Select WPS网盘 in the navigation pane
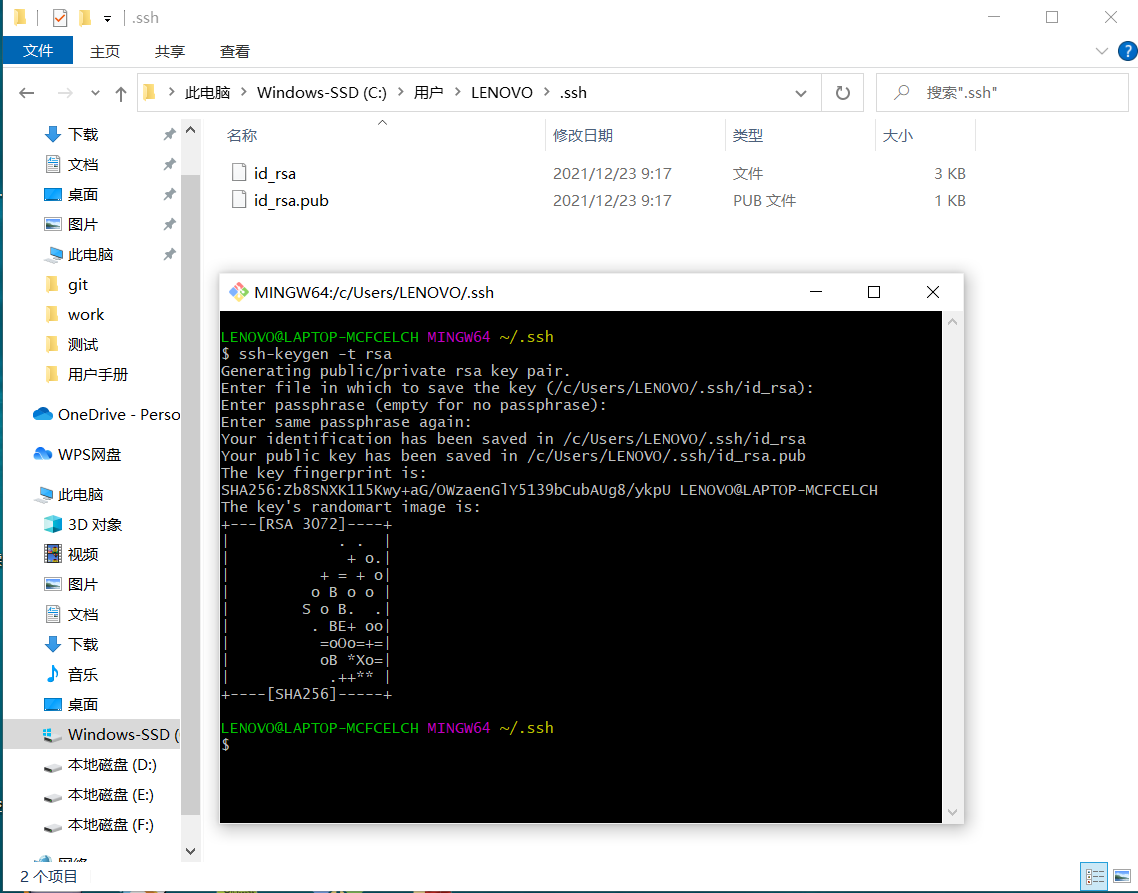Image resolution: width=1138 pixels, height=893 pixels. click(89, 454)
